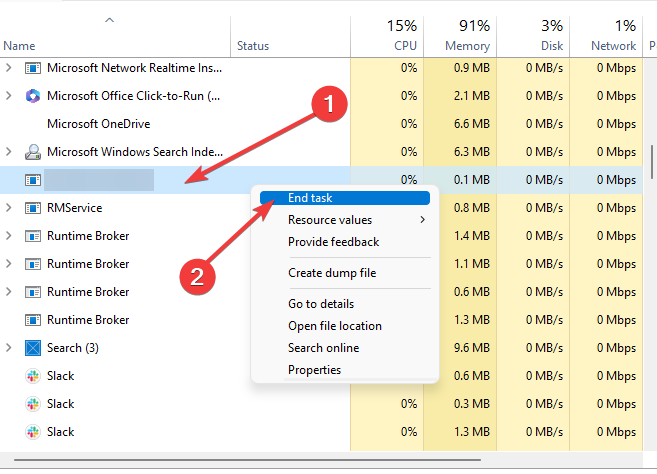This screenshot has height=474, width=657.
Task: Click the Search (3) process icon
Action: (33, 348)
